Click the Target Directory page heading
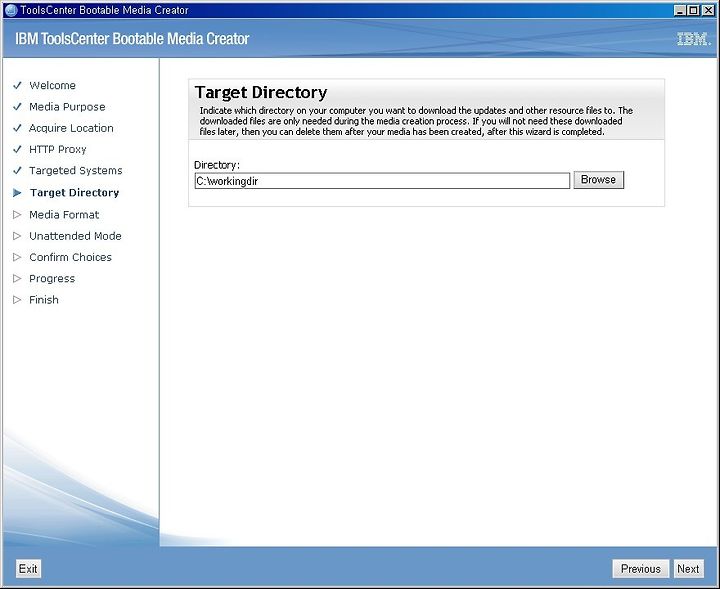Viewport: 720px width, 589px height. 261,92
